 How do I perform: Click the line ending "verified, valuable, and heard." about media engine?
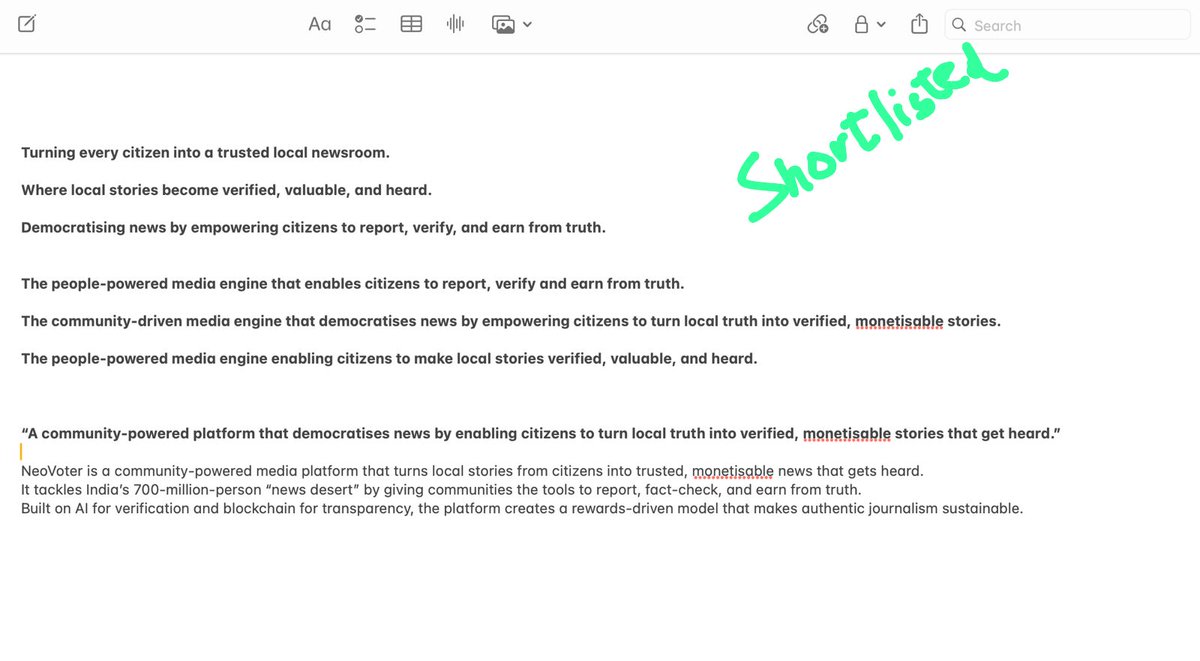tap(389, 358)
